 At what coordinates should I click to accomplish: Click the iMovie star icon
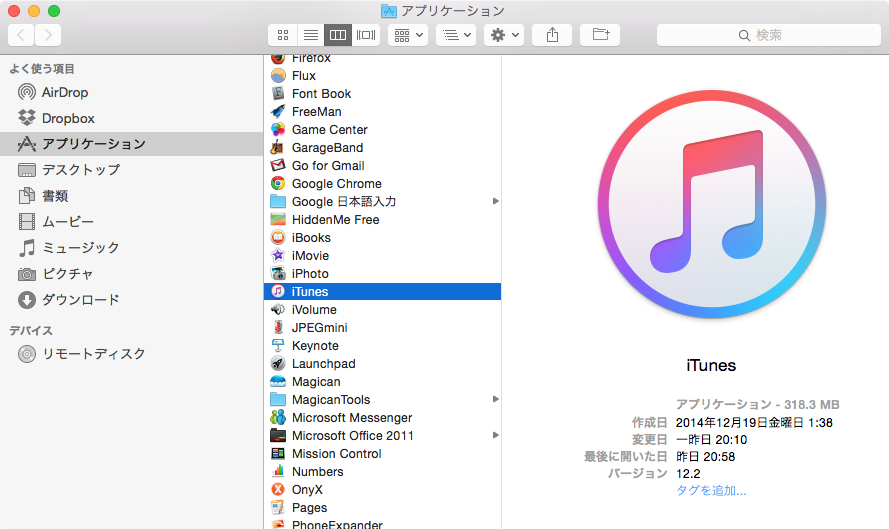(278, 256)
